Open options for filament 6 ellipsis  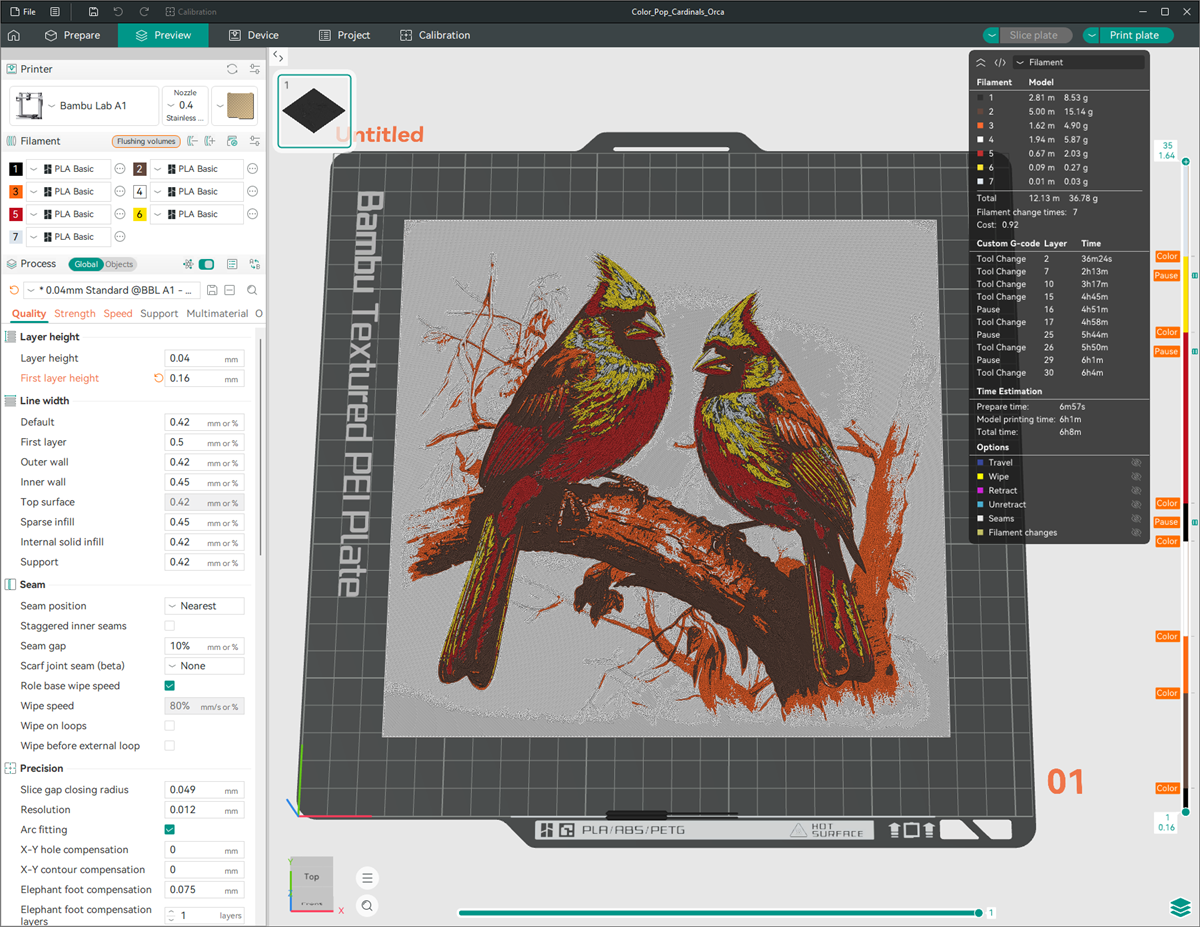click(x=253, y=214)
